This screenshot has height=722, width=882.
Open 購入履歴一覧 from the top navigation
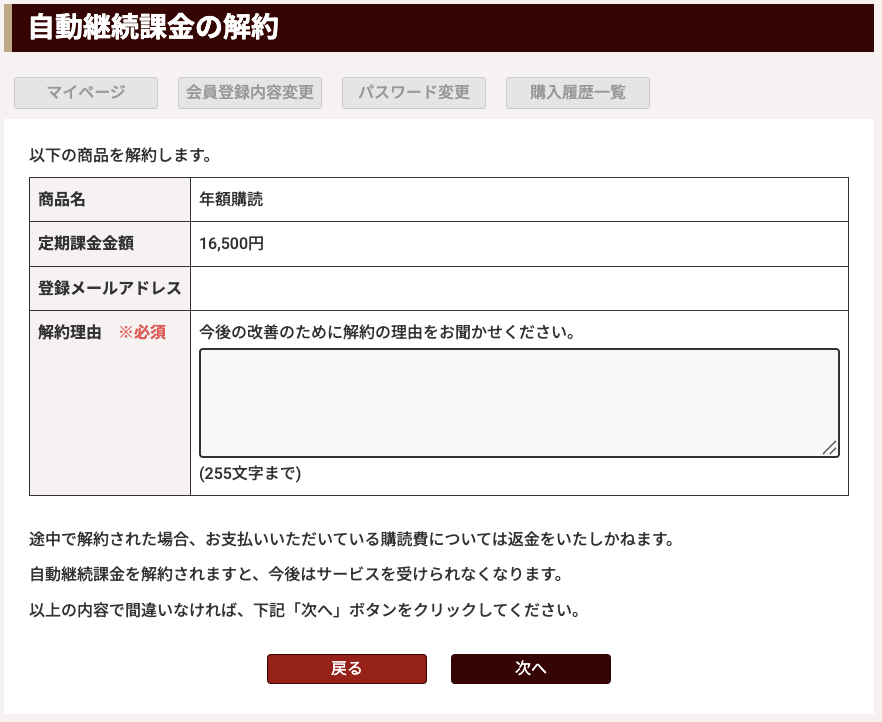click(578, 93)
